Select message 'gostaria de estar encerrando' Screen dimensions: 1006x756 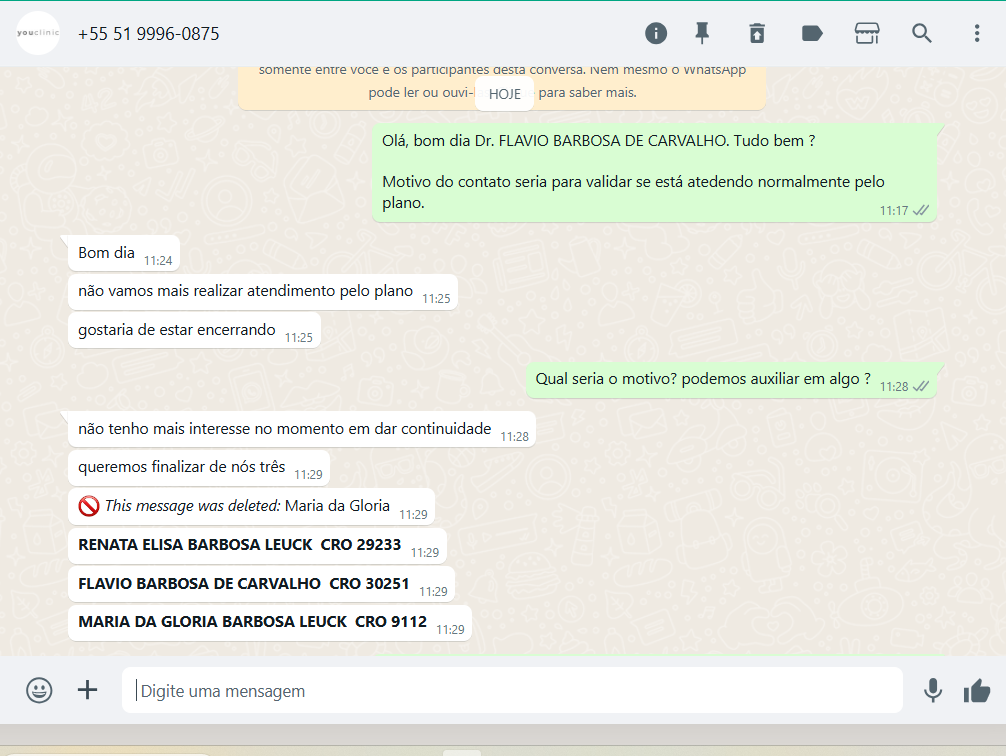(x=194, y=331)
